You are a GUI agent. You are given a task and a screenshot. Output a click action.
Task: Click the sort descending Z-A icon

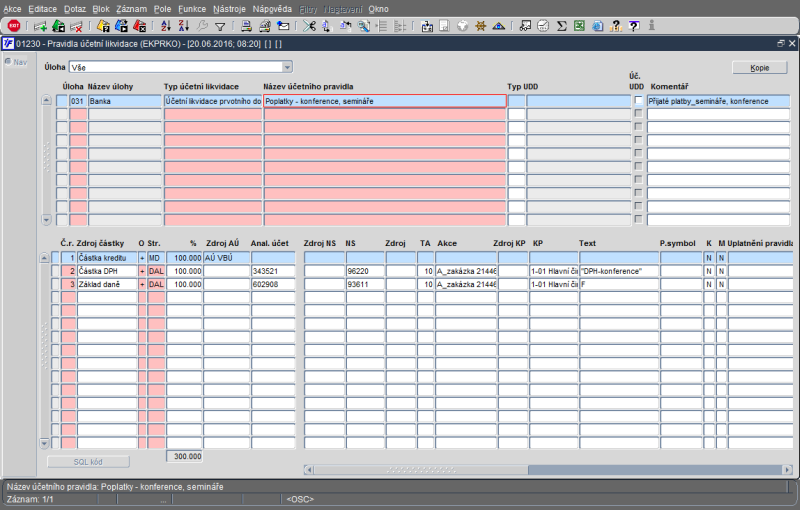pyautogui.click(x=183, y=26)
